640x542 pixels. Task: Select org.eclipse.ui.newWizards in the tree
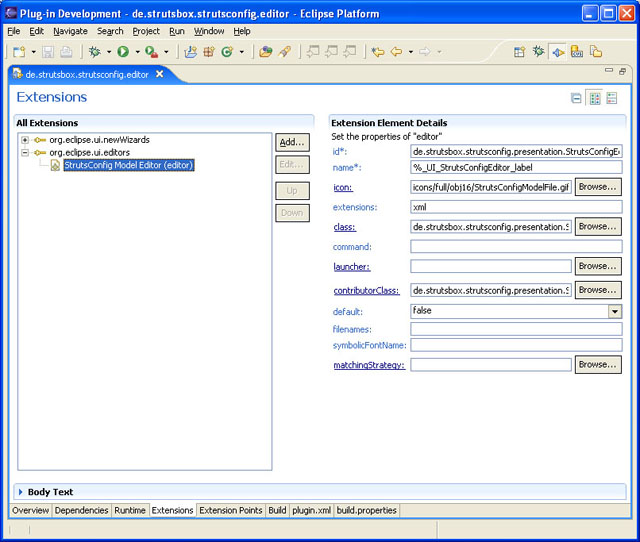(x=99, y=140)
